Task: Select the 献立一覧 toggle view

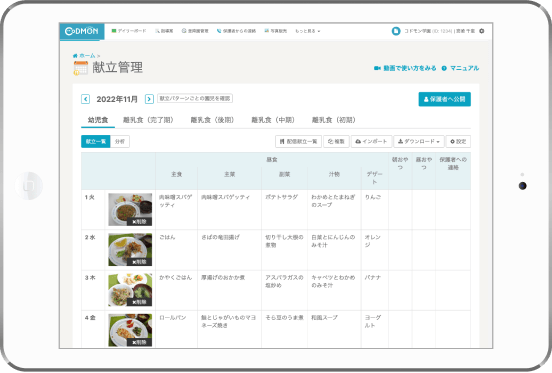Action: click(x=96, y=141)
